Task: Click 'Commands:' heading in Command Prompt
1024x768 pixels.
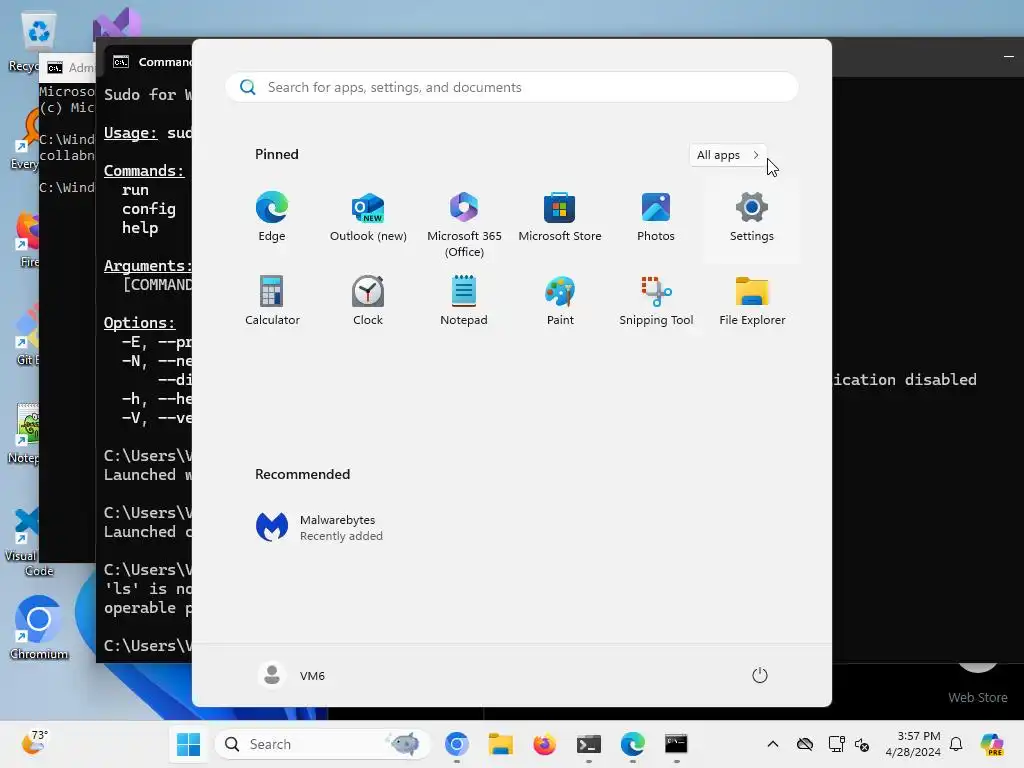Action: (144, 171)
